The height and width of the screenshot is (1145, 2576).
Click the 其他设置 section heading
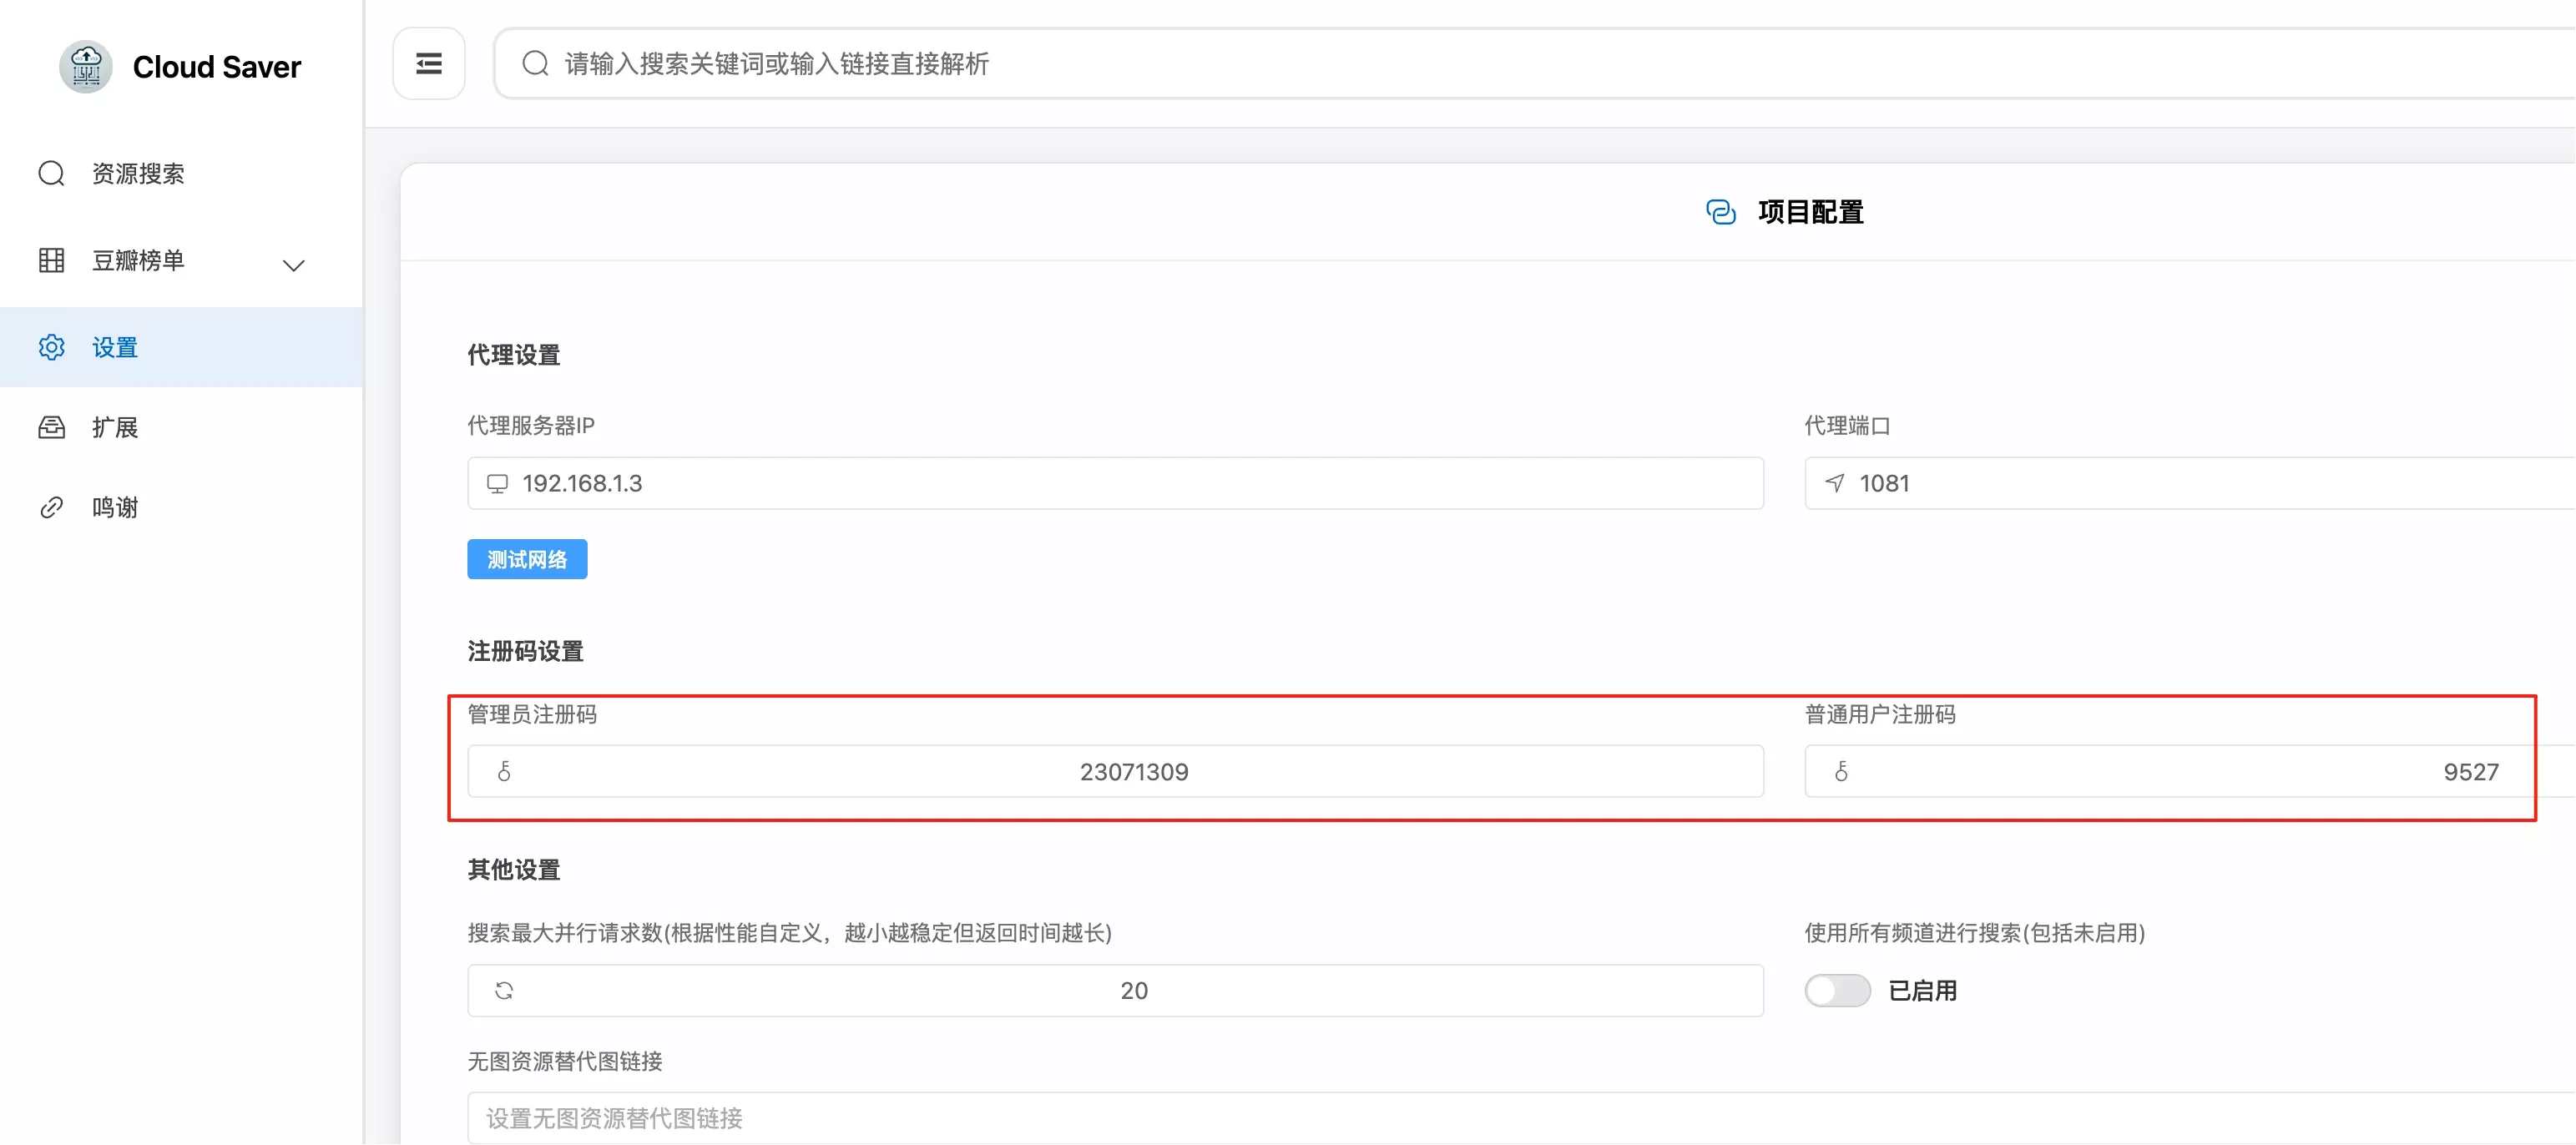click(x=514, y=870)
